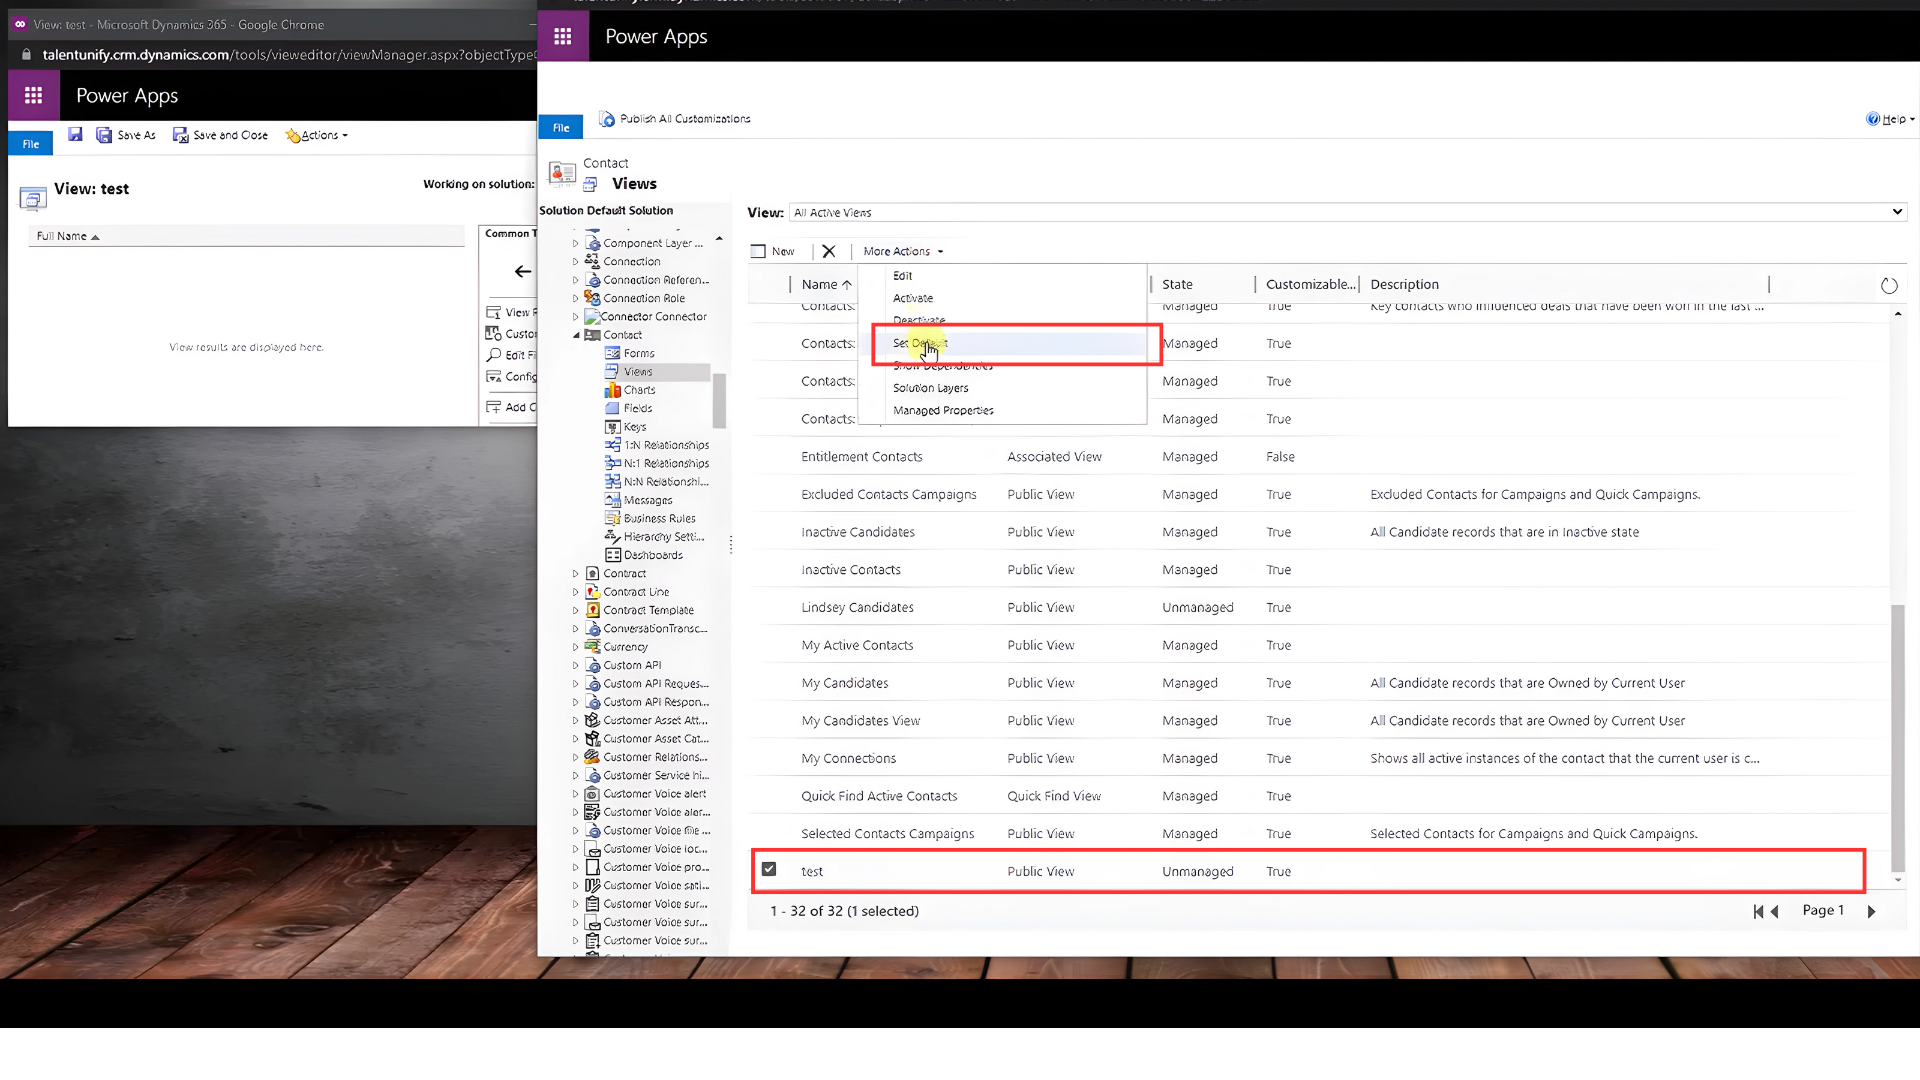Collapse the Contact entity tree node

[x=576, y=335]
